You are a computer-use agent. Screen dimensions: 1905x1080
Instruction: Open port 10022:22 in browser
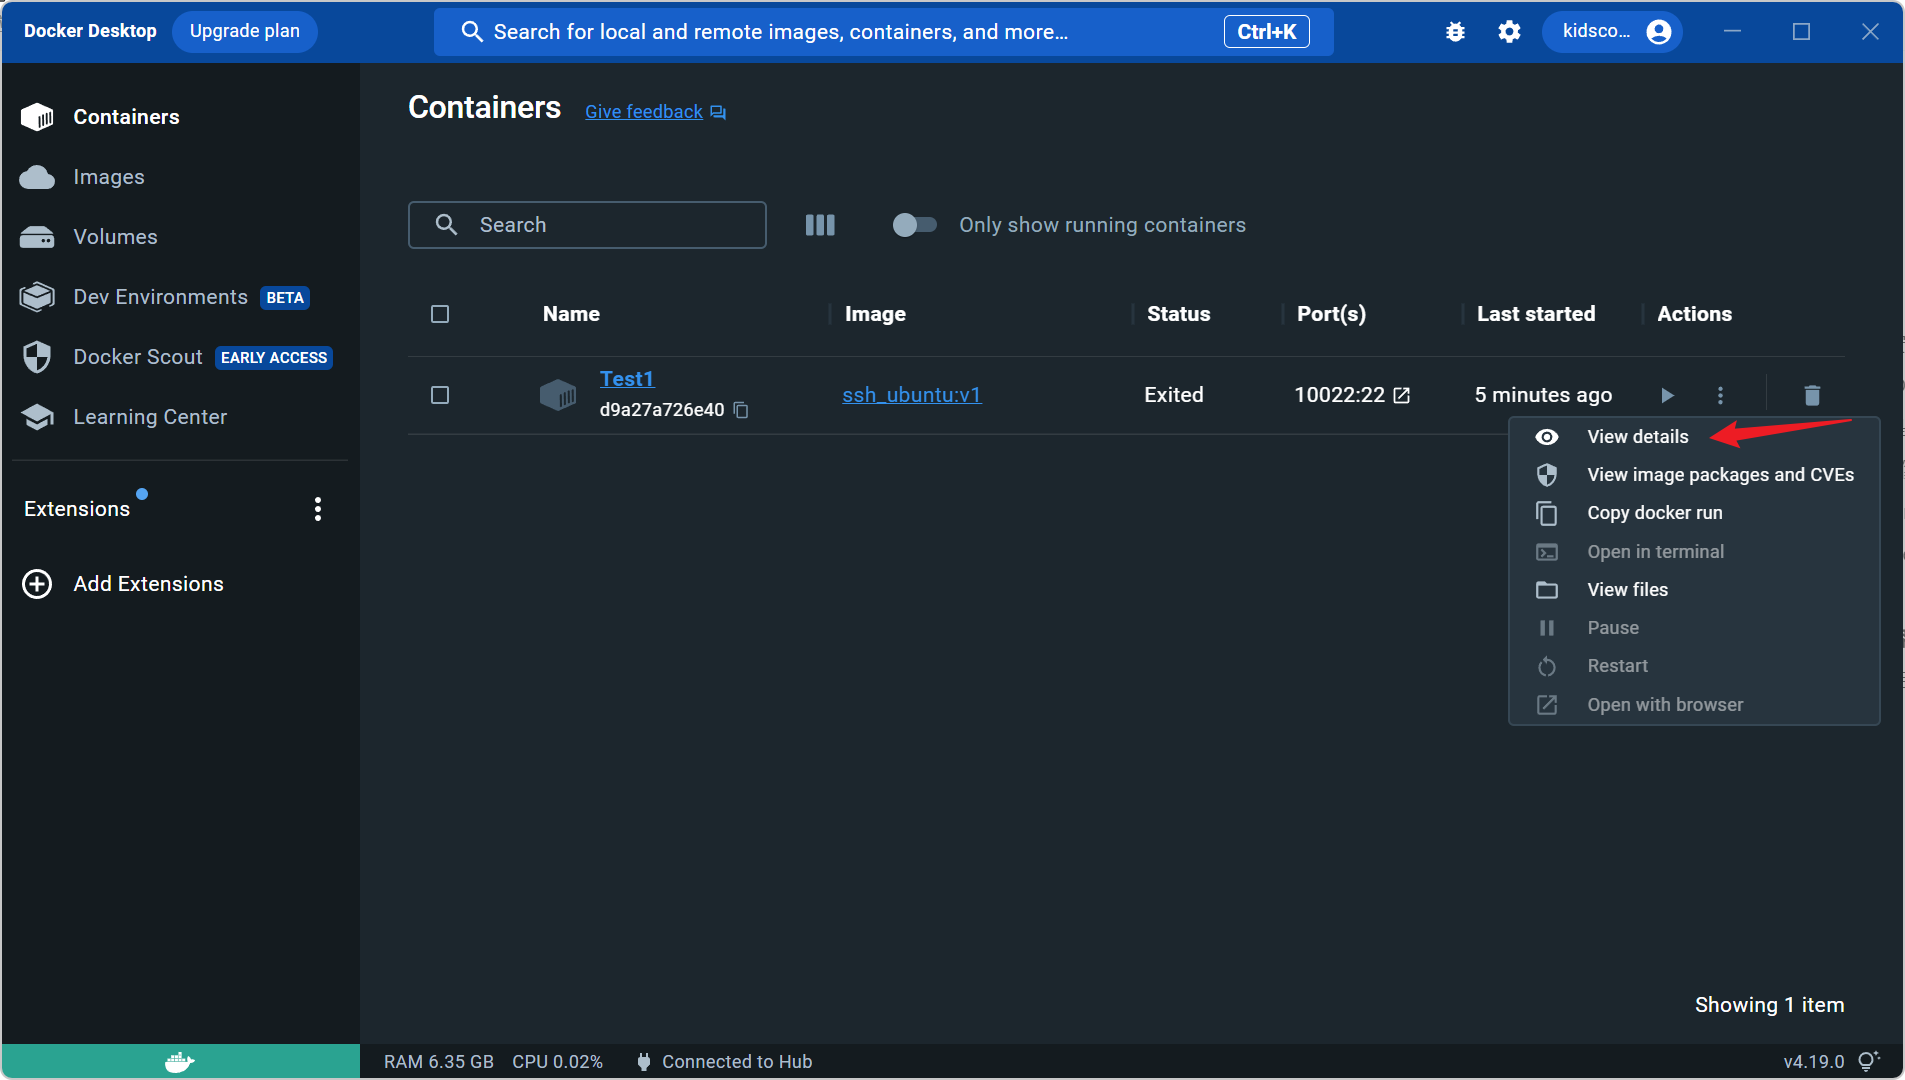point(1402,395)
